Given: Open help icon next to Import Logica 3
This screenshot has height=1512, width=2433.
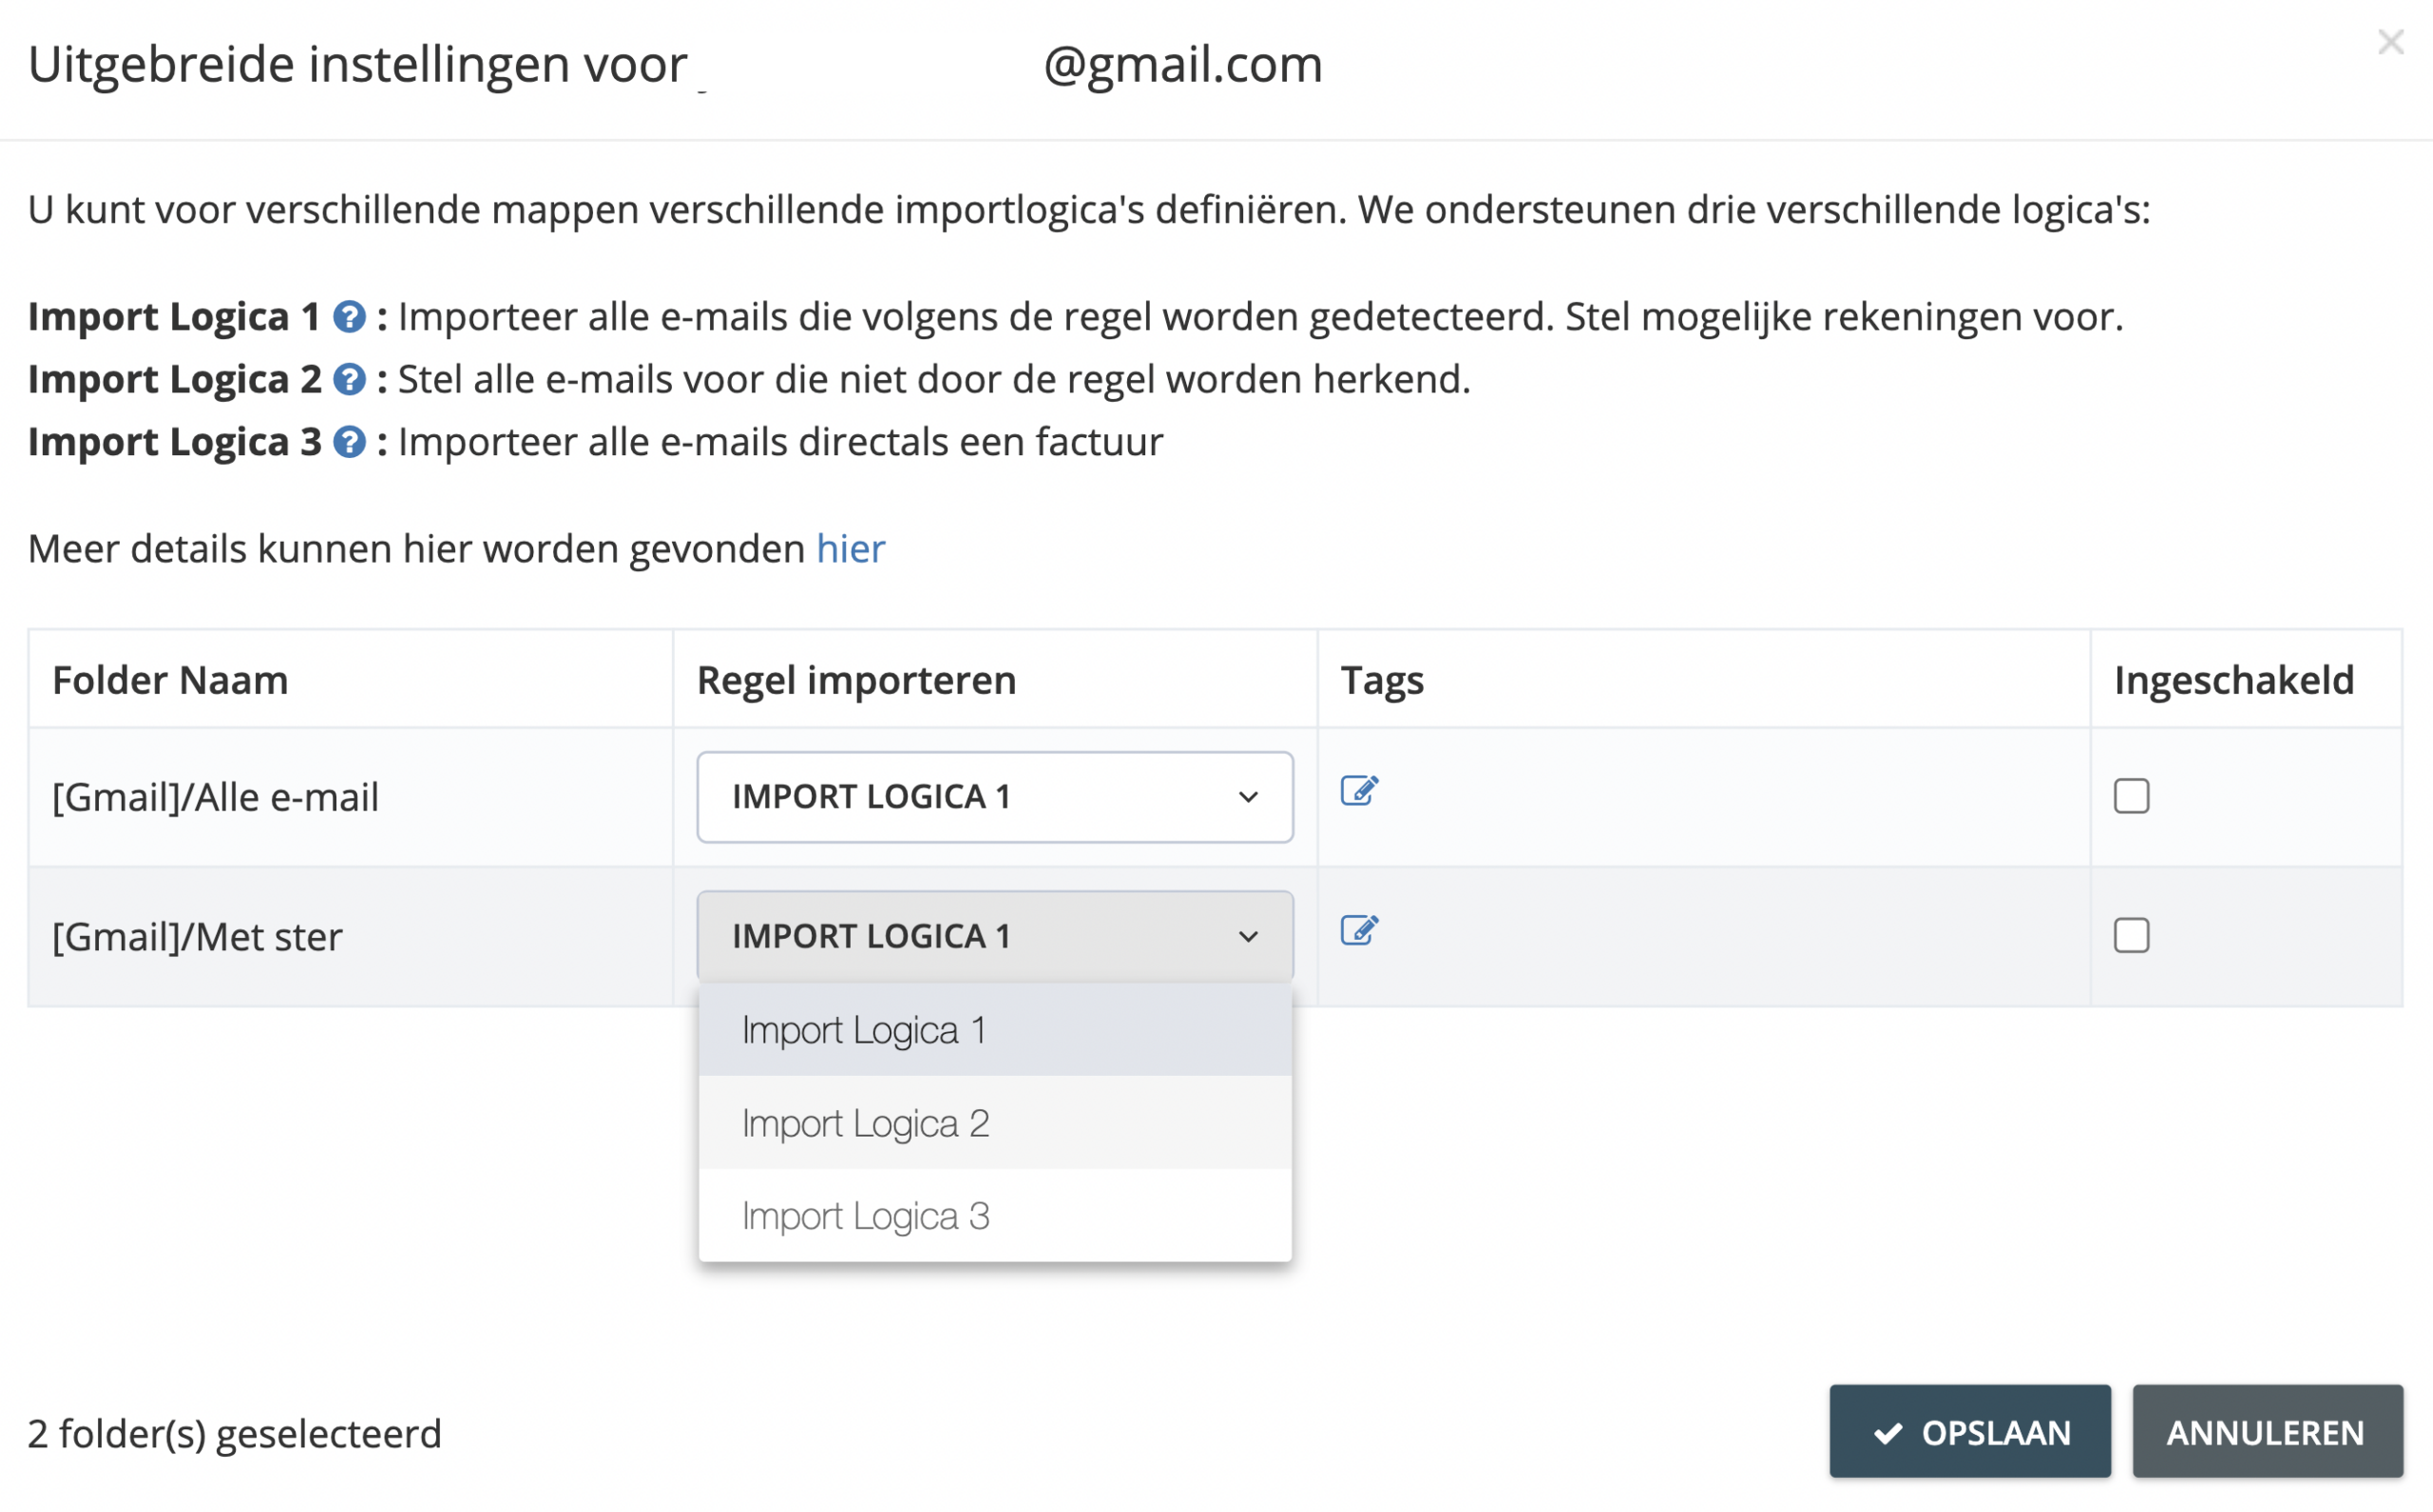Looking at the screenshot, I should click(349, 442).
